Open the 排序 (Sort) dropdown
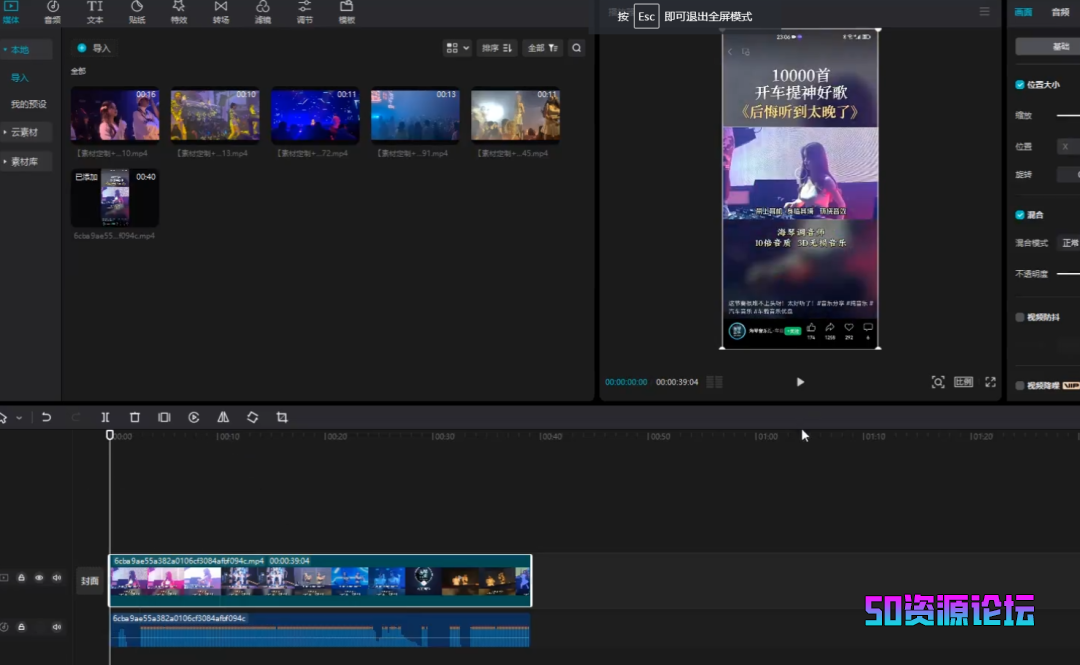 [x=496, y=48]
